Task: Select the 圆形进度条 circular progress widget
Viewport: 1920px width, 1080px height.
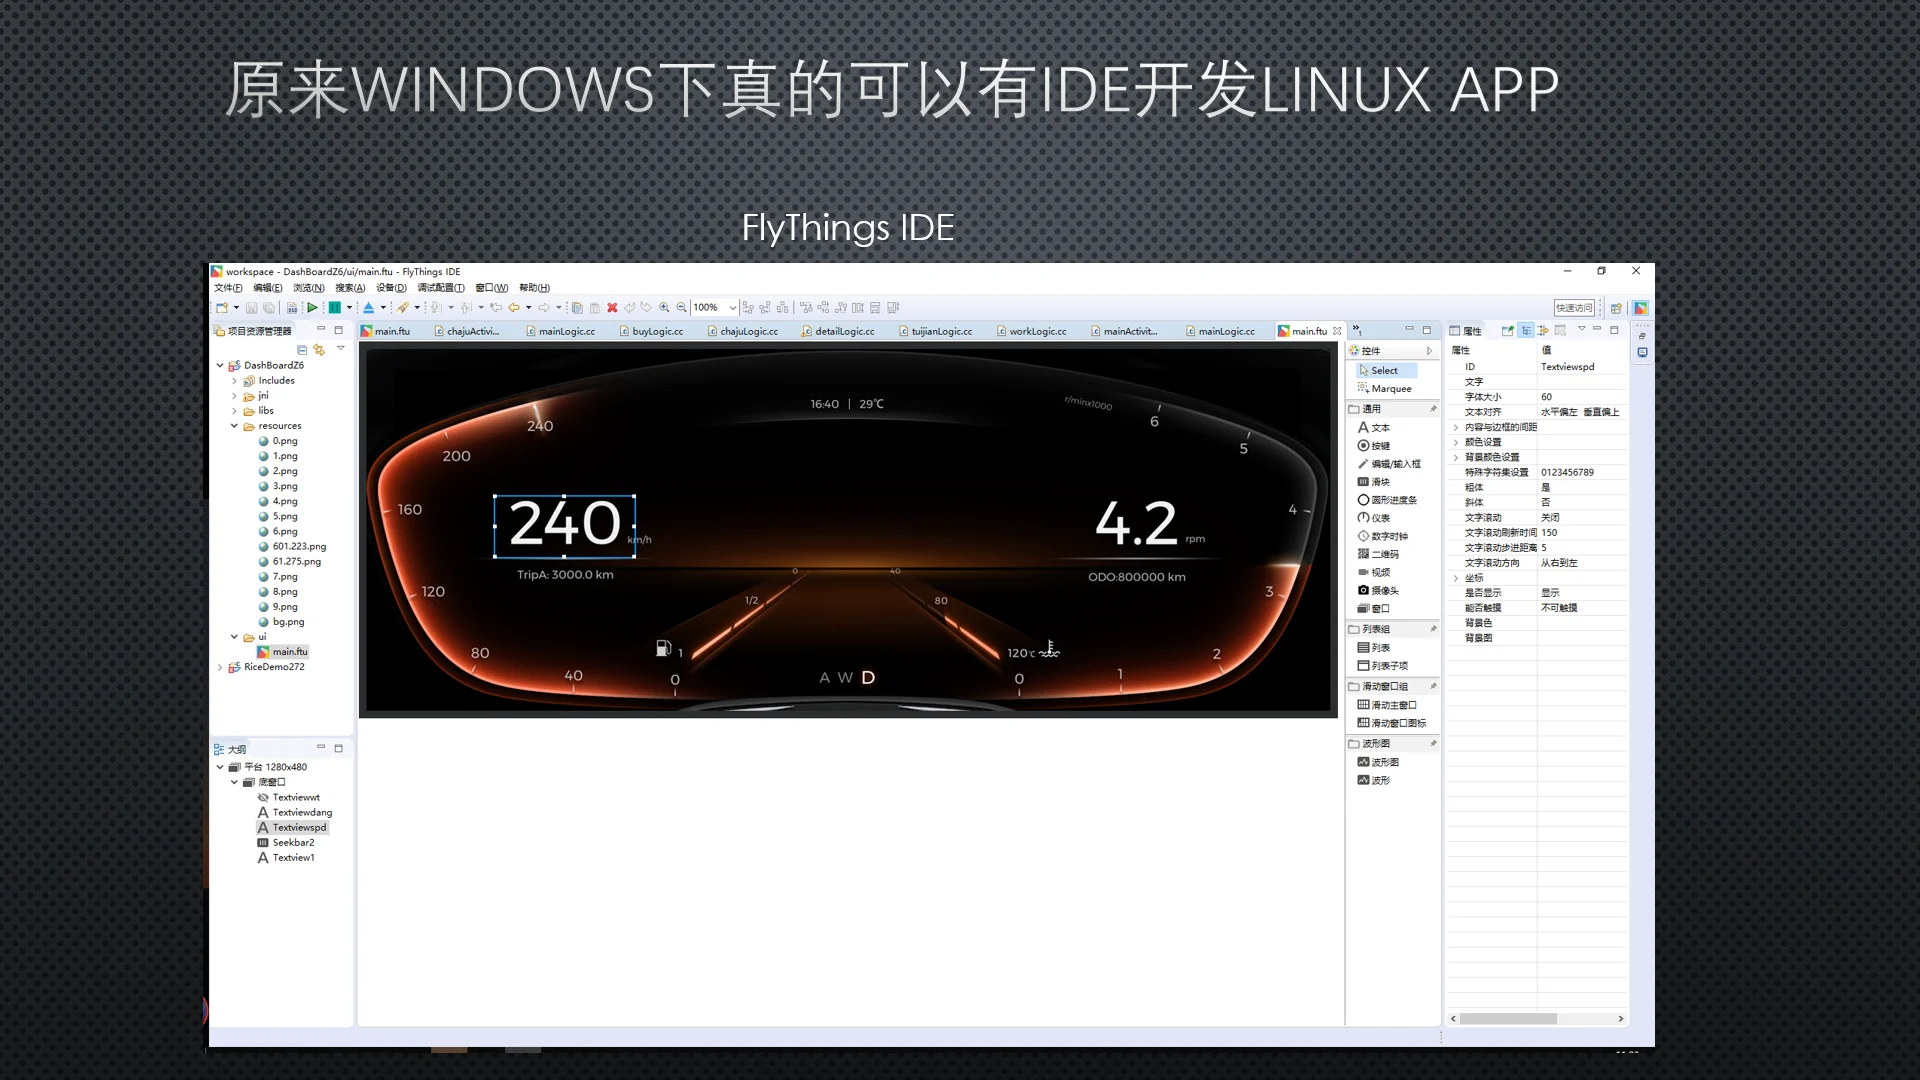Action: click(1387, 500)
